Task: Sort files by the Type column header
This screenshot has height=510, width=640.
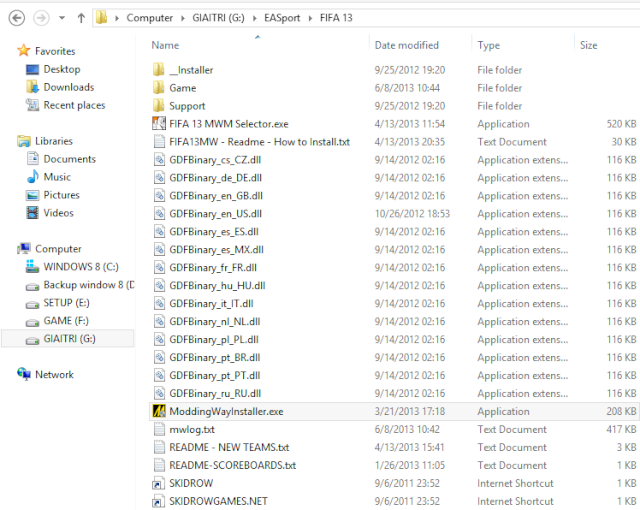Action: tap(489, 45)
